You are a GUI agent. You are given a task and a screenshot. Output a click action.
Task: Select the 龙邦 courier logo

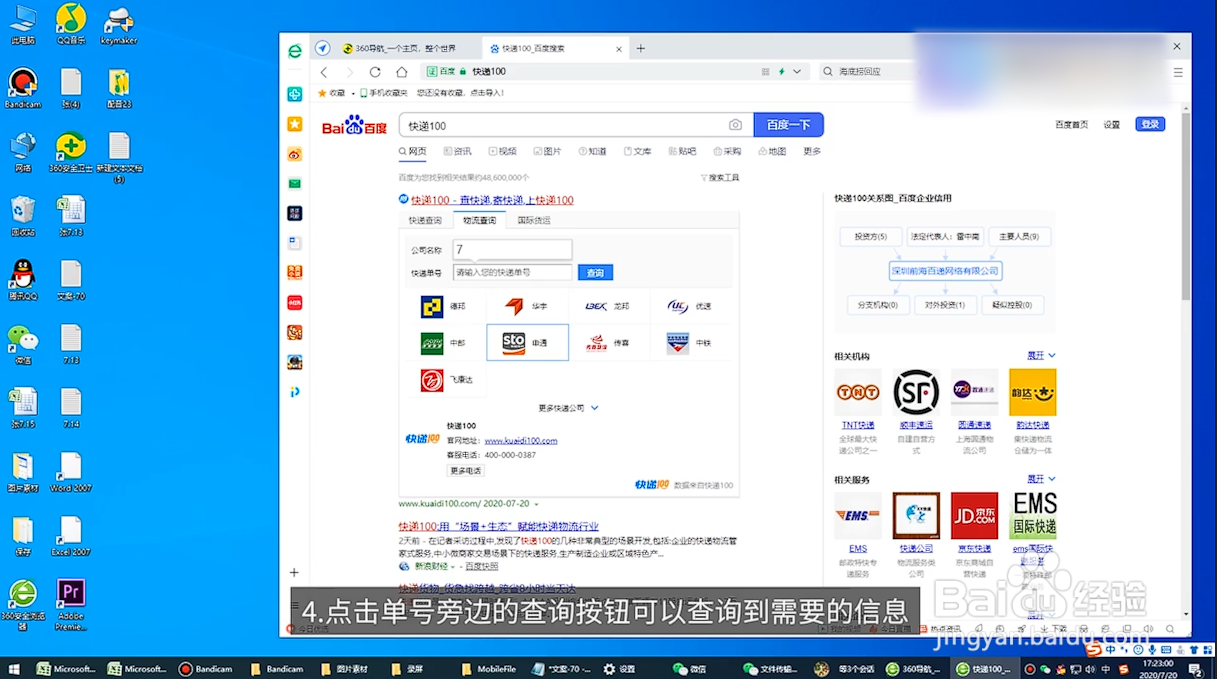click(596, 306)
